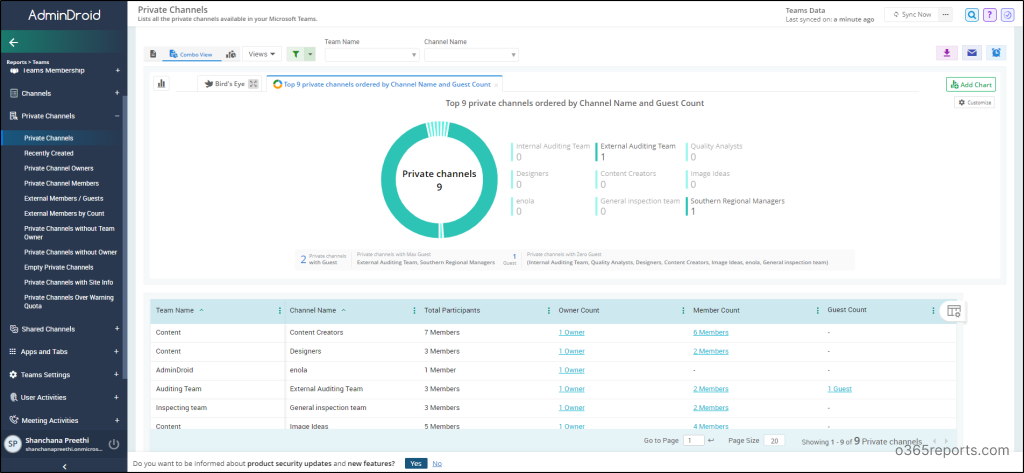Open the Channel Name filter dropdown
Screen dimensions: 1024x473
(x=472, y=55)
